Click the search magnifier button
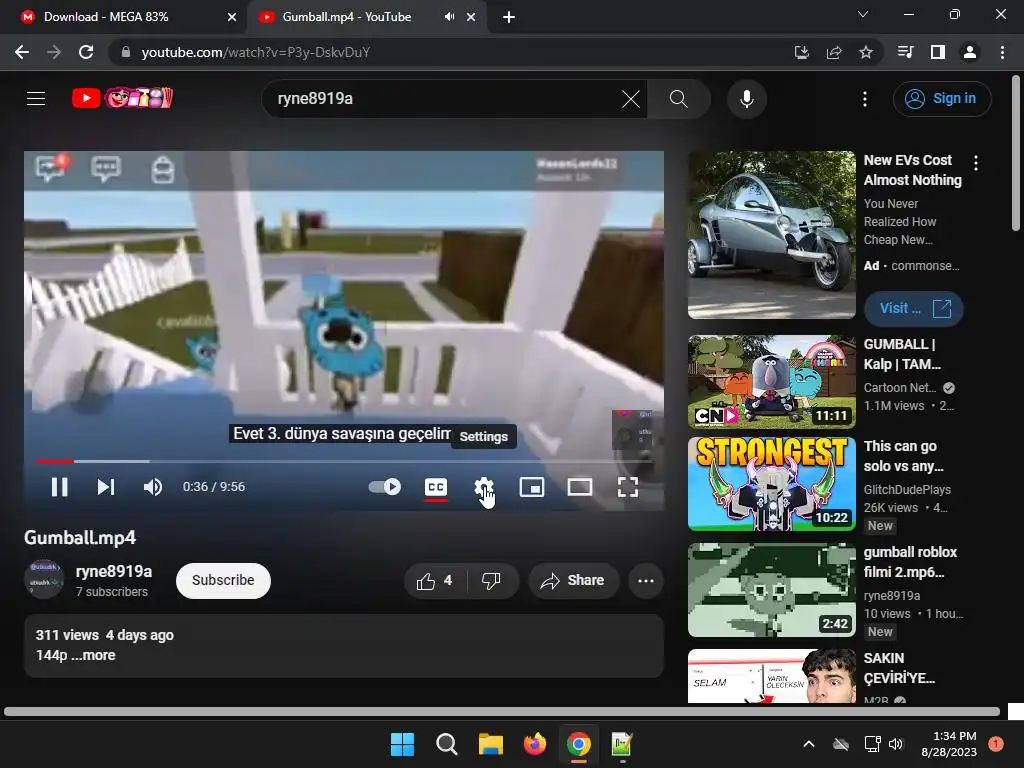 (679, 99)
